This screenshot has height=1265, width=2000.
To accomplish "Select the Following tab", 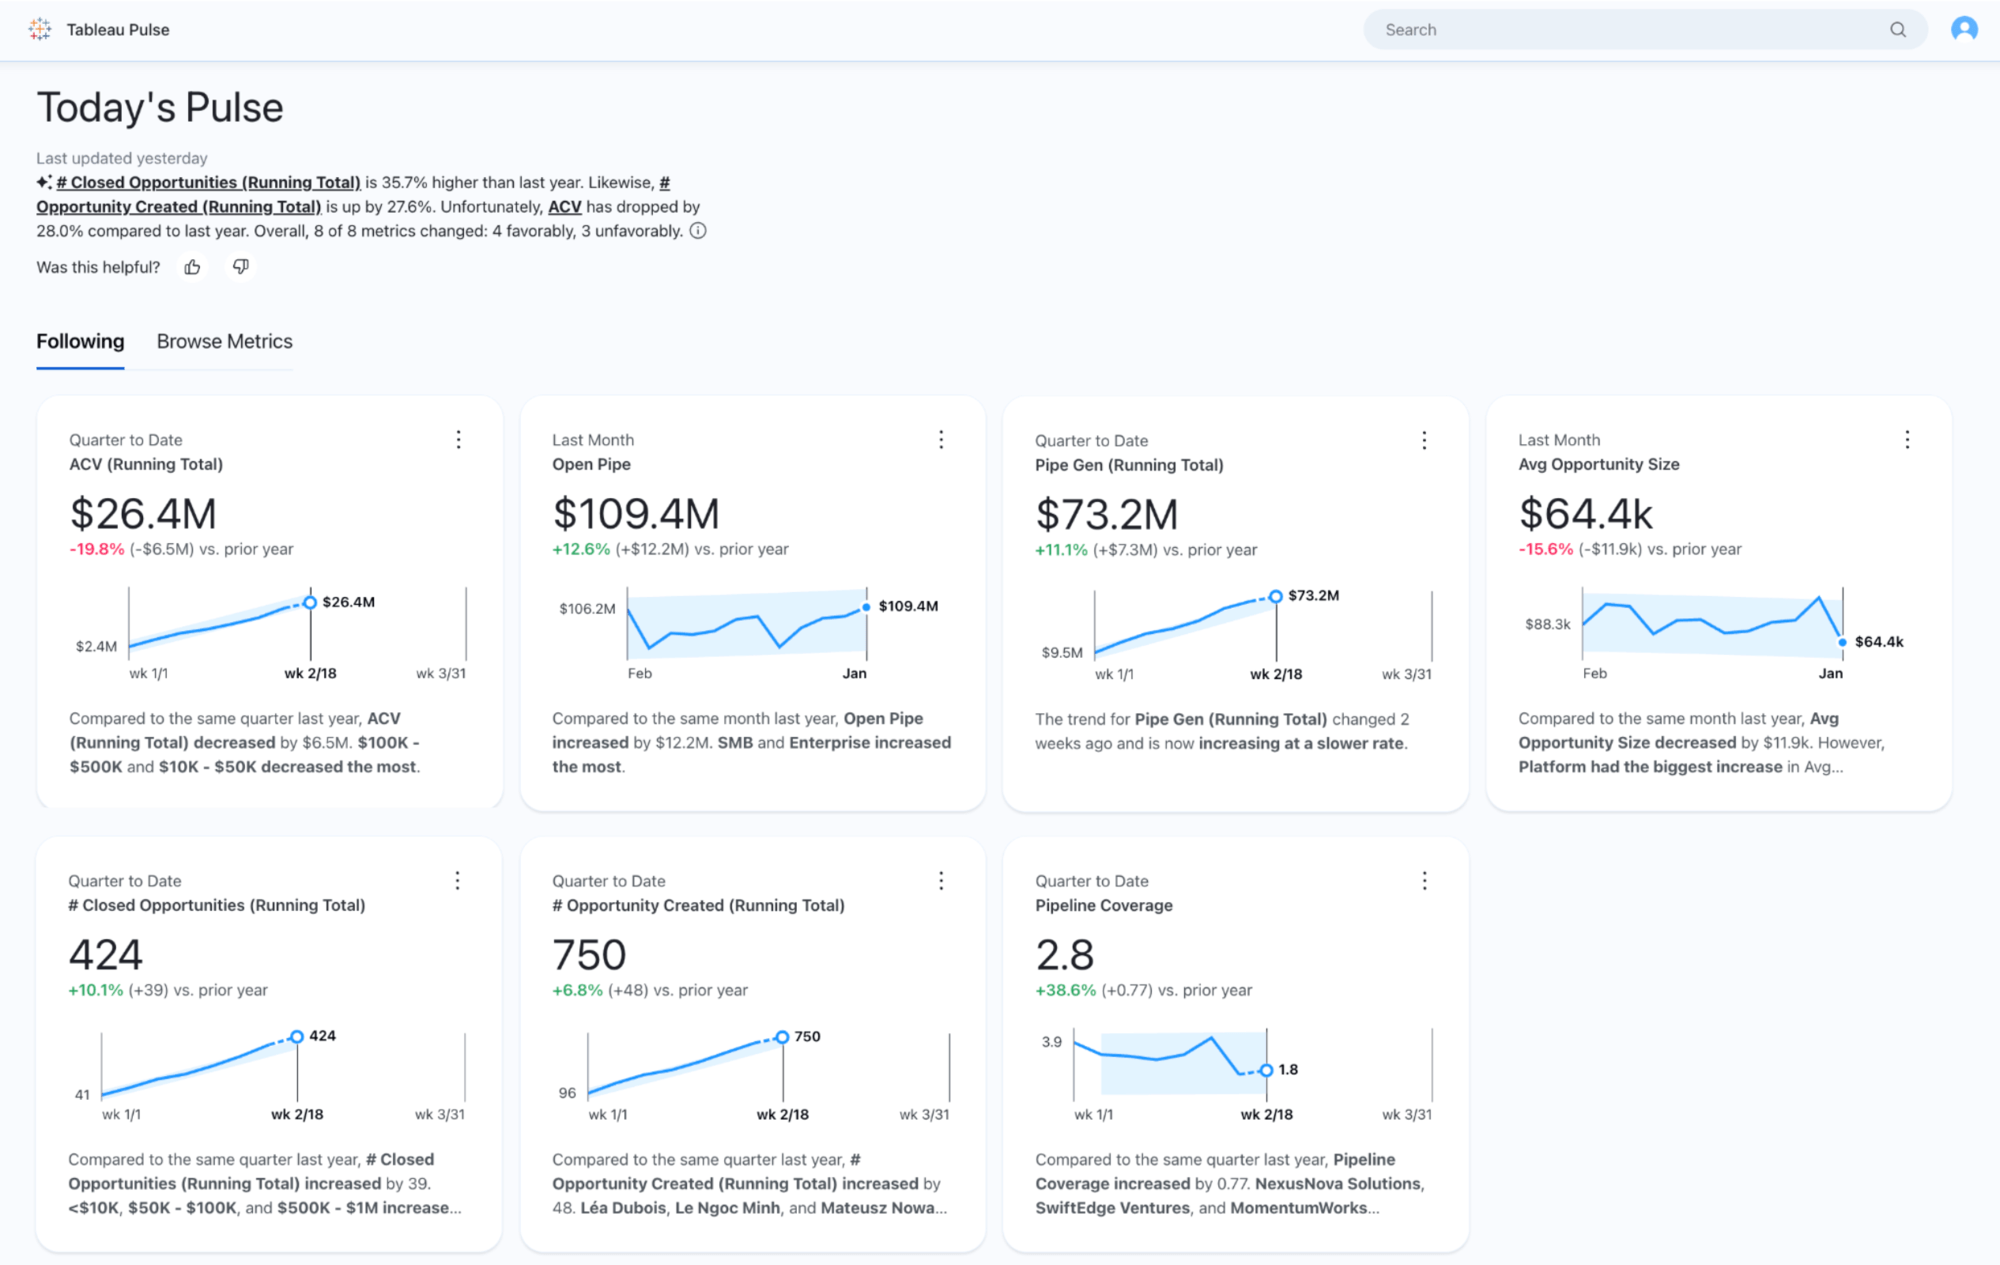I will pyautogui.click(x=79, y=341).
